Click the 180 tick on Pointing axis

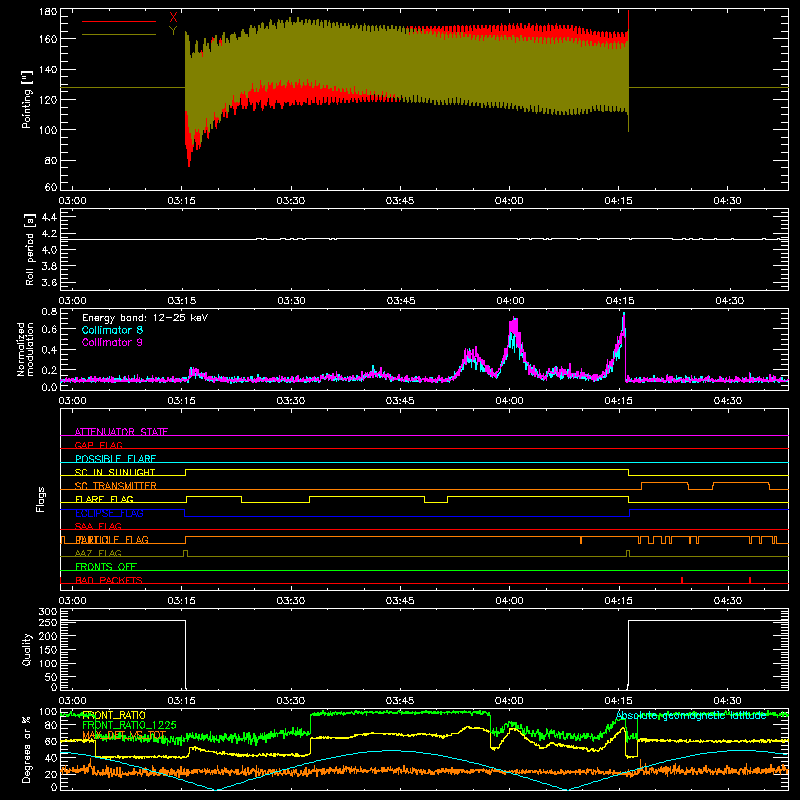click(48, 12)
